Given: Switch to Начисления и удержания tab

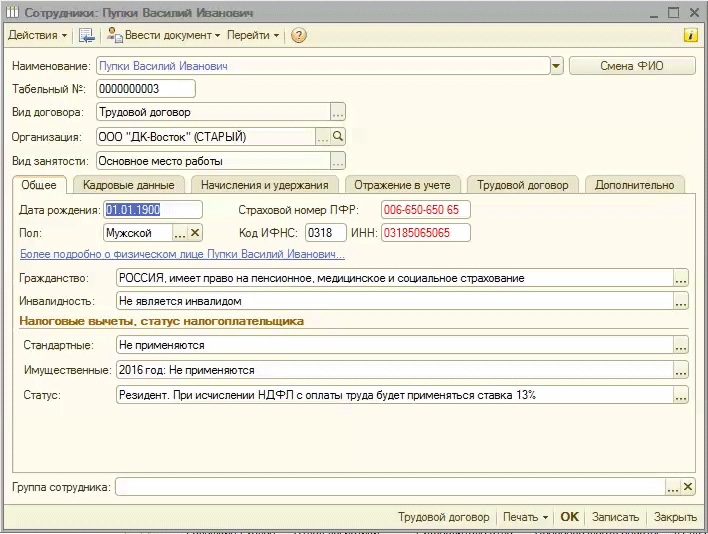Looking at the screenshot, I should click(264, 185).
